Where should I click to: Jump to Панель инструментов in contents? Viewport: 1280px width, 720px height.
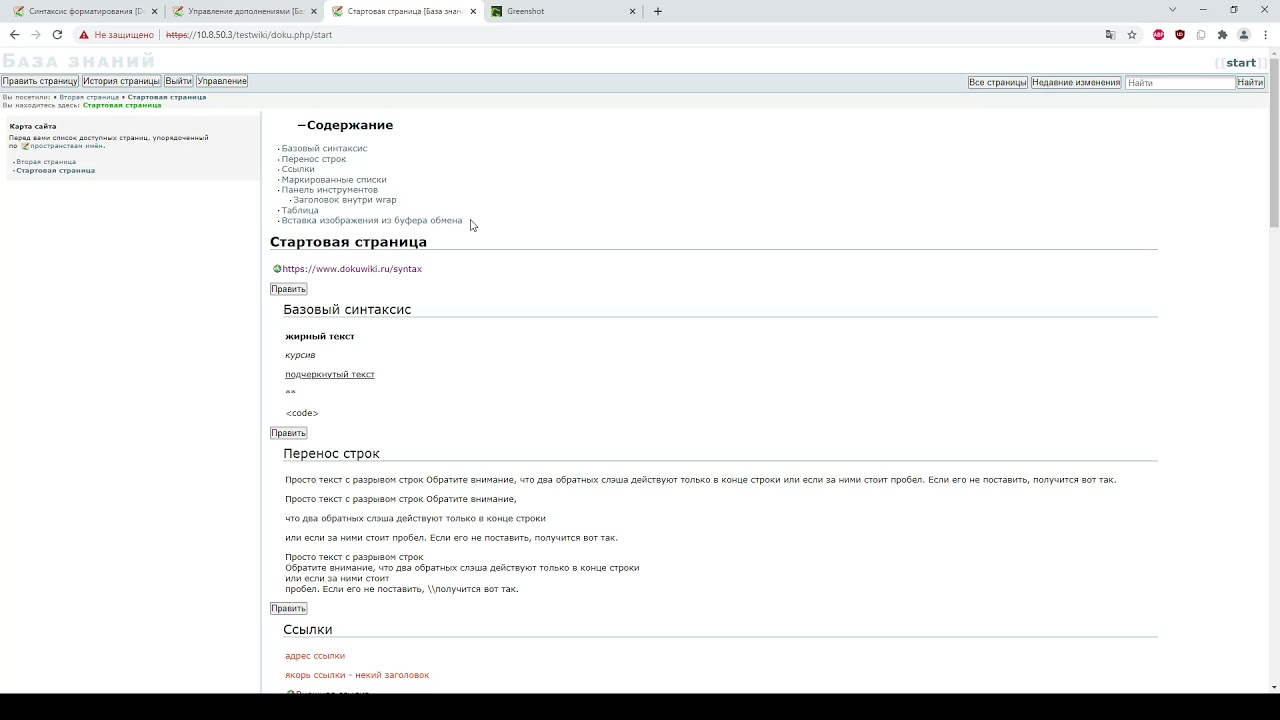(330, 190)
